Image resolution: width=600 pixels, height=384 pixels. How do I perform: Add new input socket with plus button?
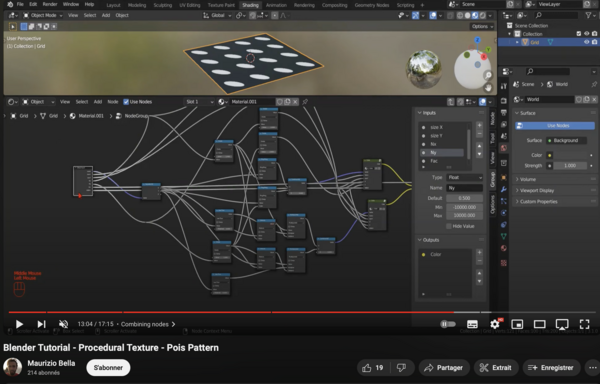(x=479, y=125)
